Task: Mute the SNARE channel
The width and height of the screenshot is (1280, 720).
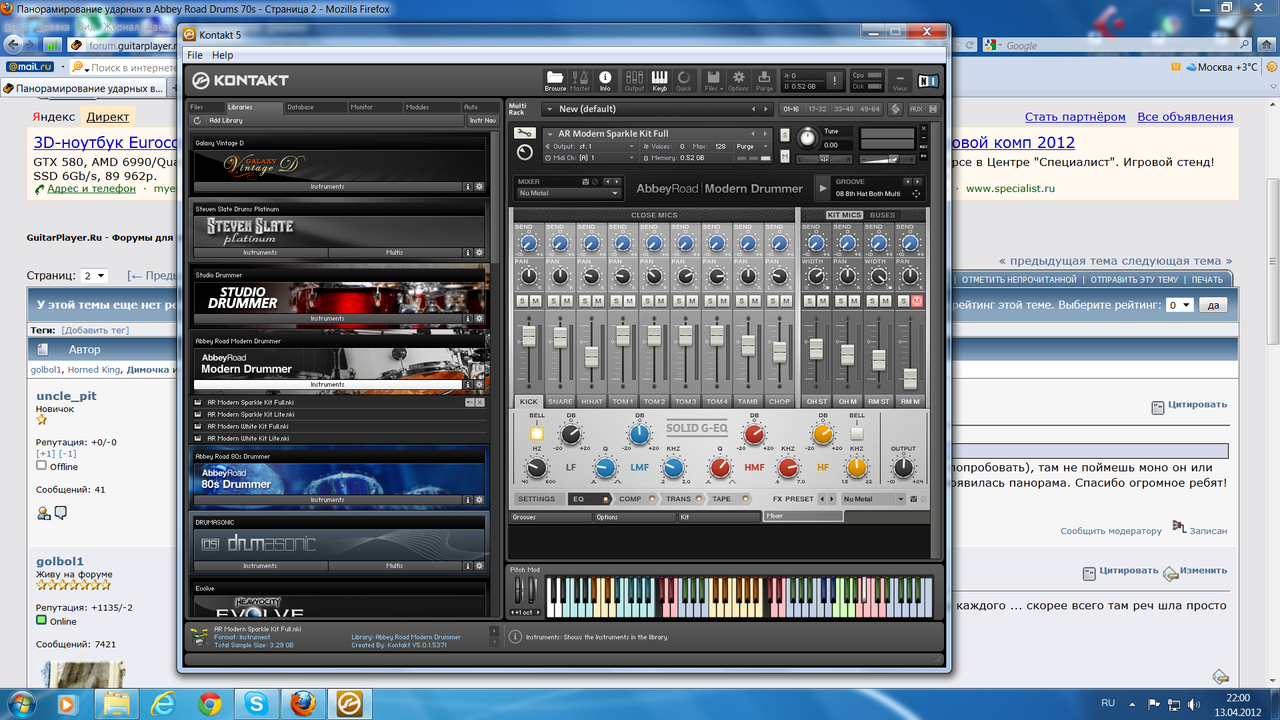Action: point(566,301)
